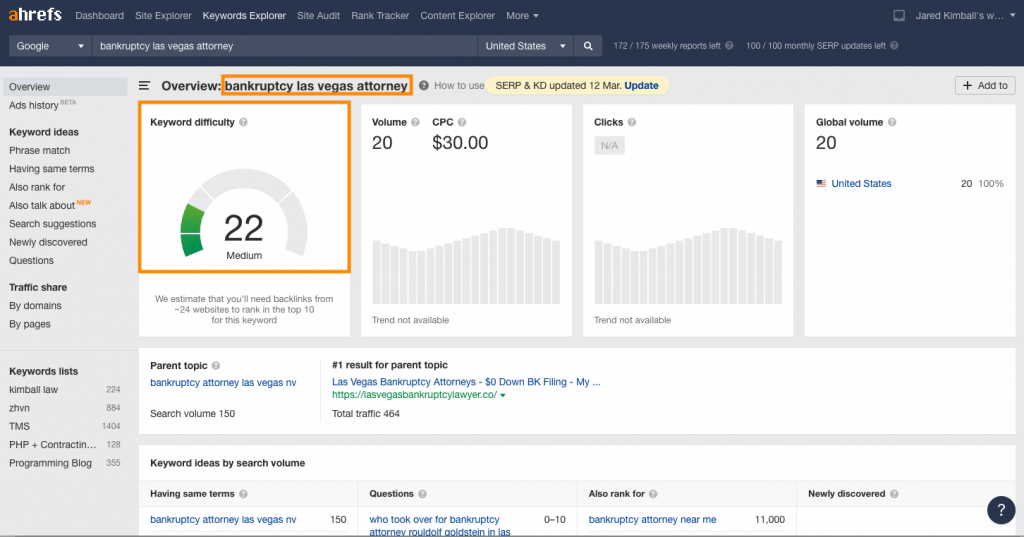Image resolution: width=1024 pixels, height=537 pixels.
Task: Open help icon beside Also rank for header
Action: coord(653,494)
